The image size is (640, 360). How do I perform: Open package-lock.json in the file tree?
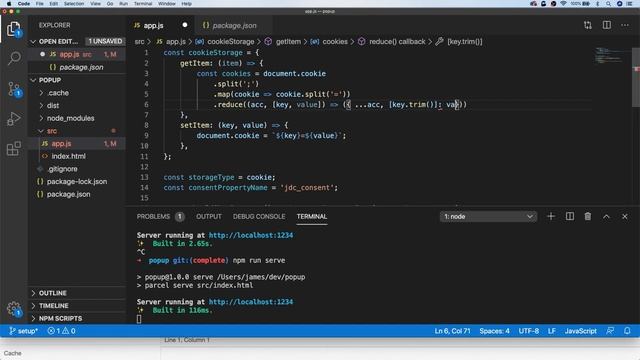click(77, 182)
